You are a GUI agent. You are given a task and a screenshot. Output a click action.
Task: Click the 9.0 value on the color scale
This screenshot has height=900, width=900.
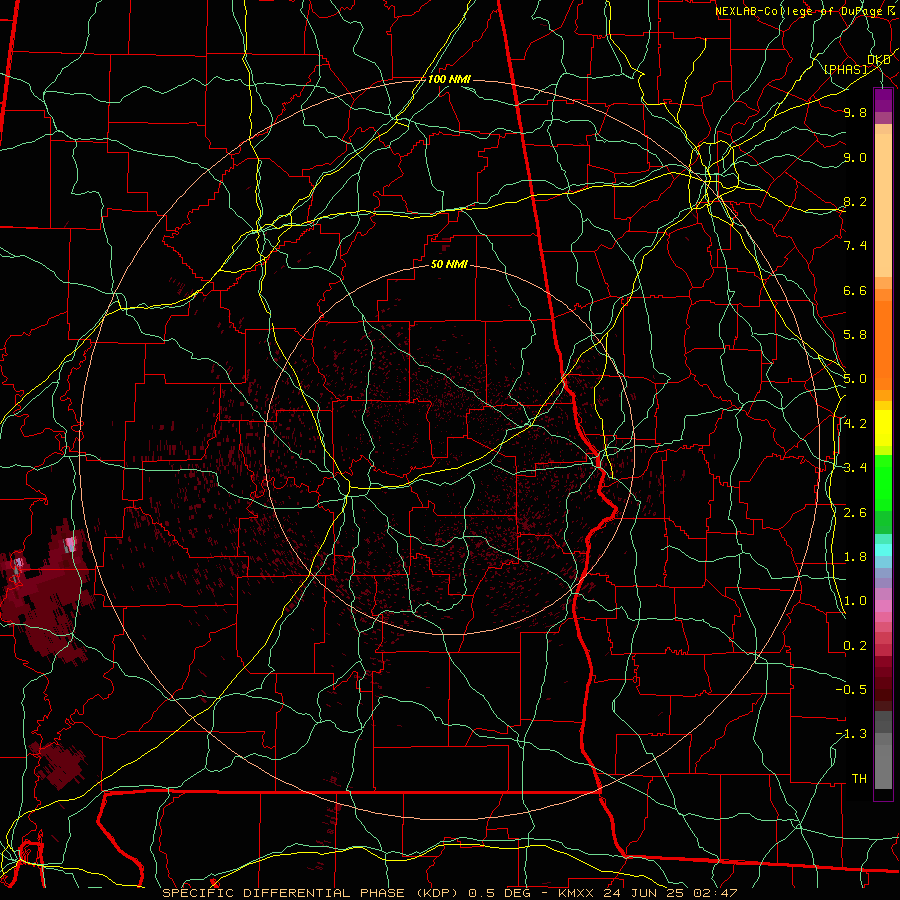click(x=855, y=157)
